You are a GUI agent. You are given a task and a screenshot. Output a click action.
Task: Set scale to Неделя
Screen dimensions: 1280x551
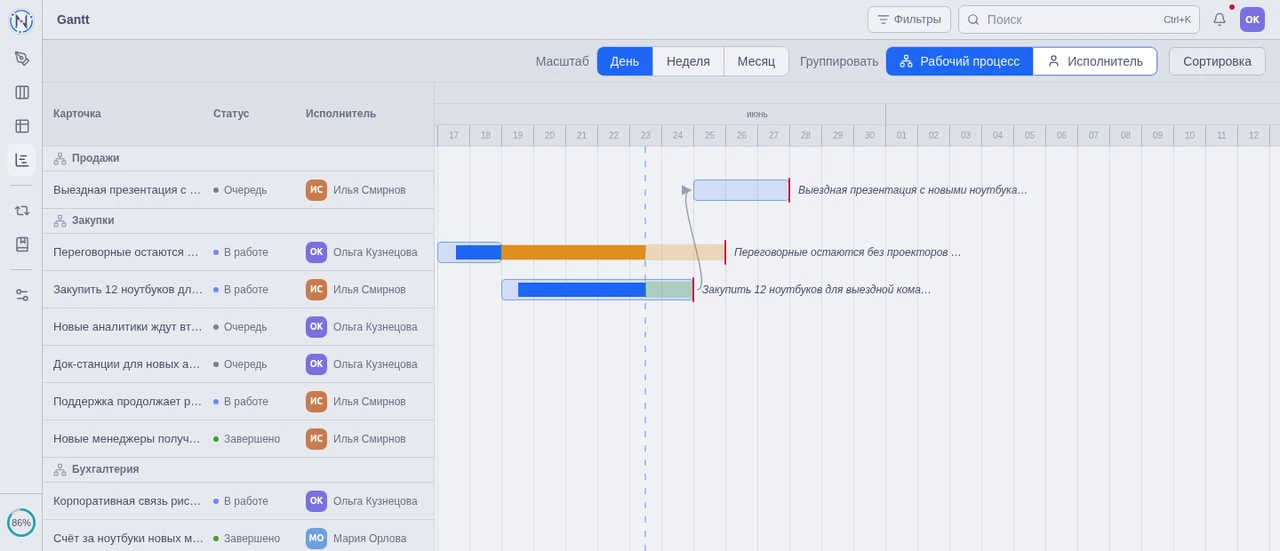[688, 61]
